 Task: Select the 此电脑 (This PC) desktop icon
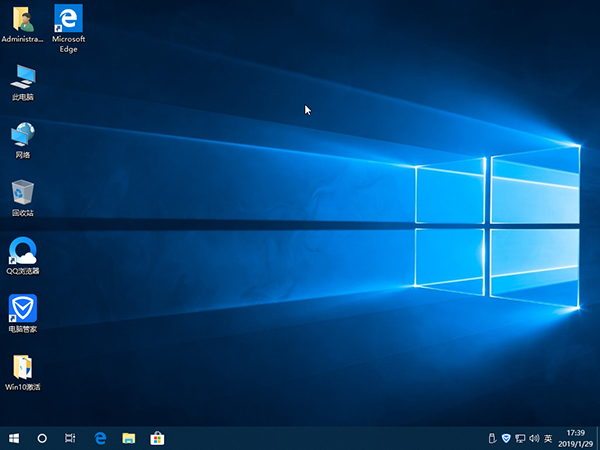point(23,82)
